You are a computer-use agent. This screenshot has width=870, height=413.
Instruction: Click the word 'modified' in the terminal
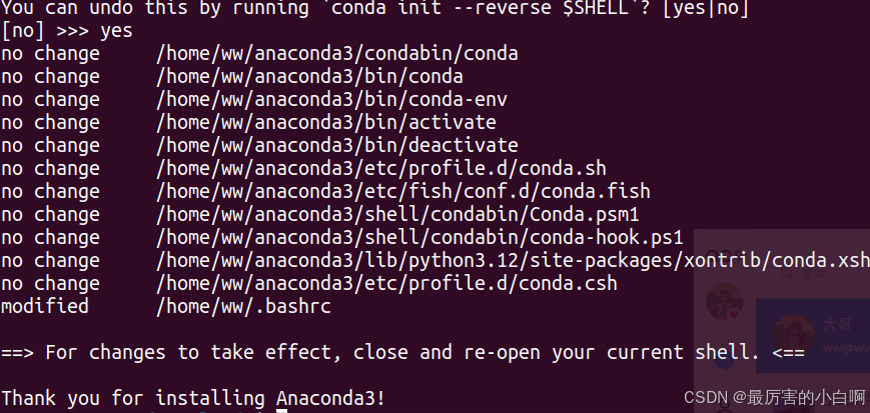(45, 306)
